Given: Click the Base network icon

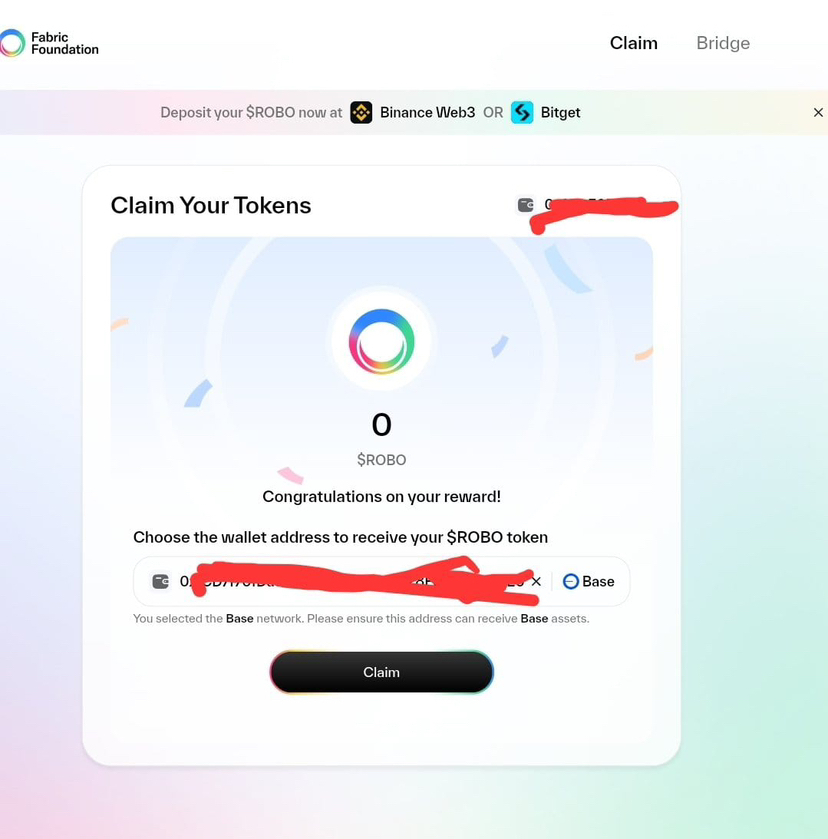Looking at the screenshot, I should click(x=571, y=581).
